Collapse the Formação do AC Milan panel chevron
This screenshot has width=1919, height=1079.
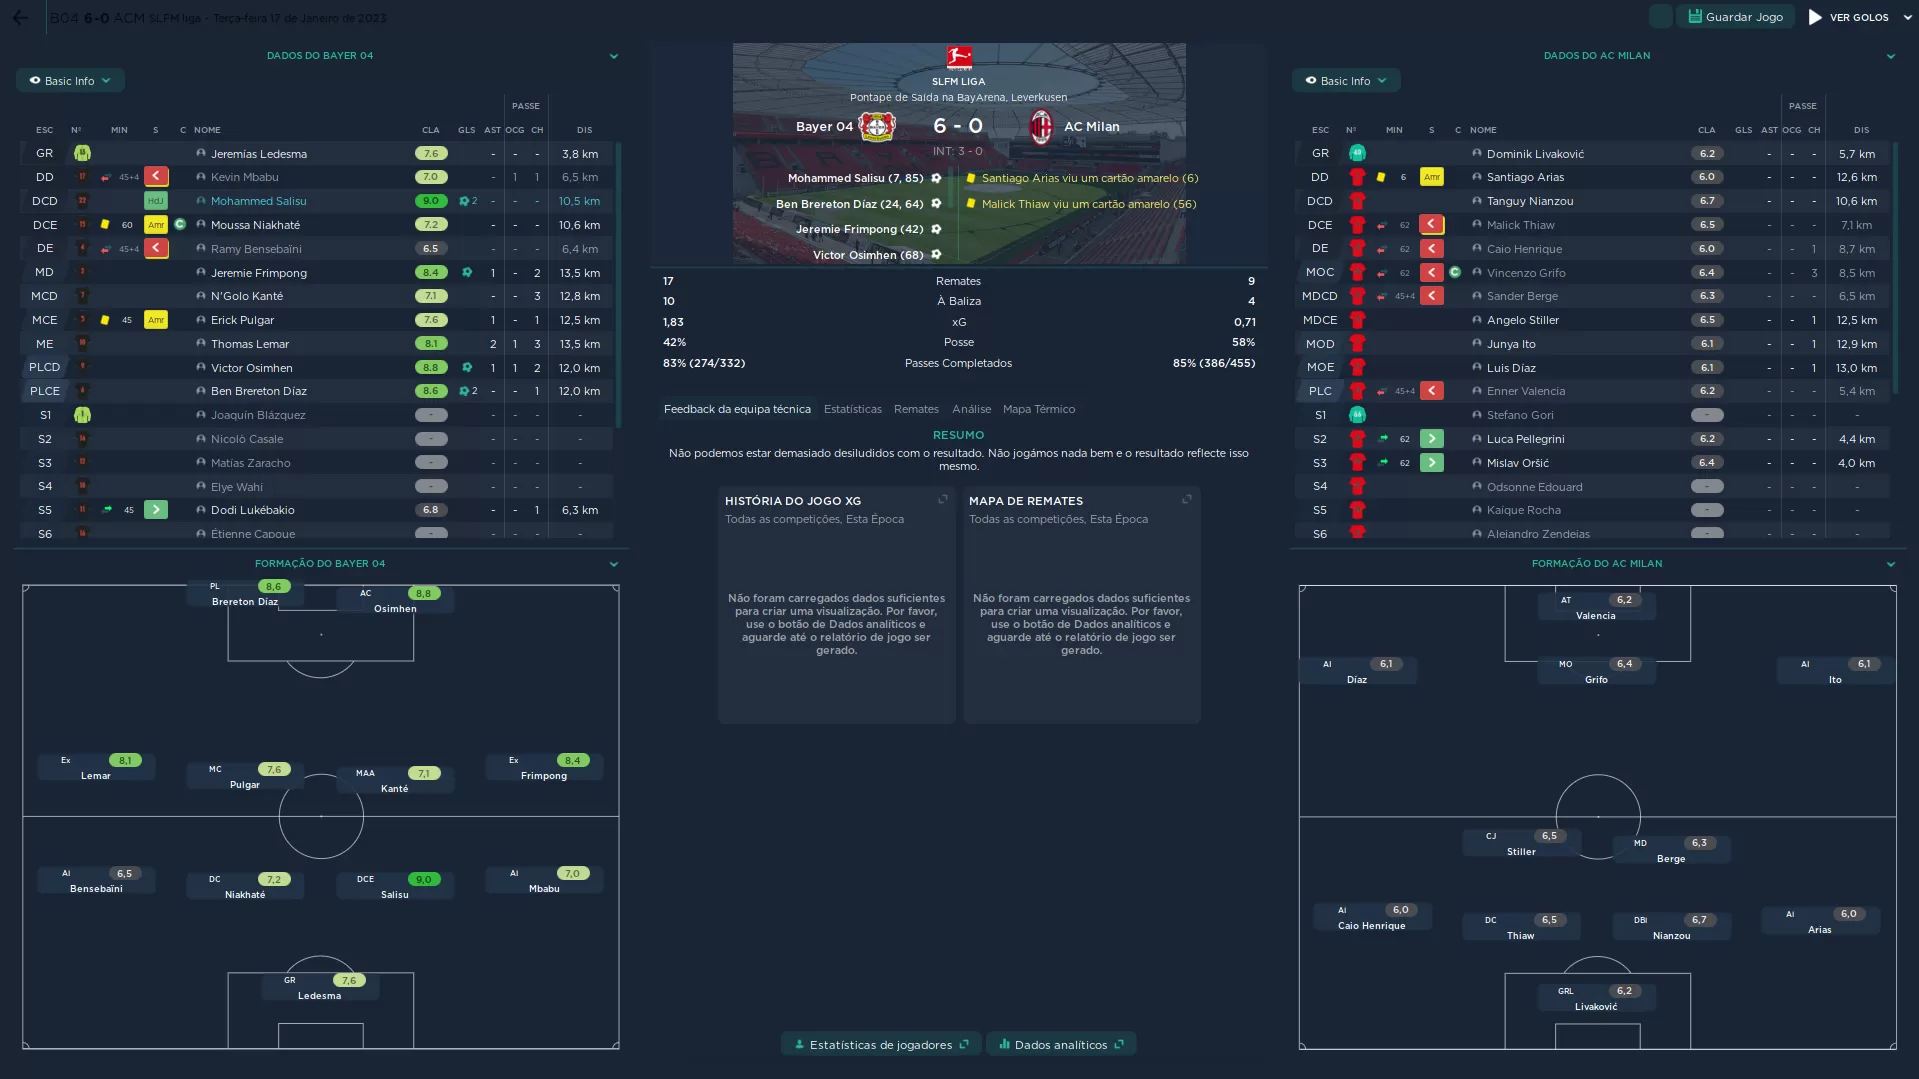1891,564
